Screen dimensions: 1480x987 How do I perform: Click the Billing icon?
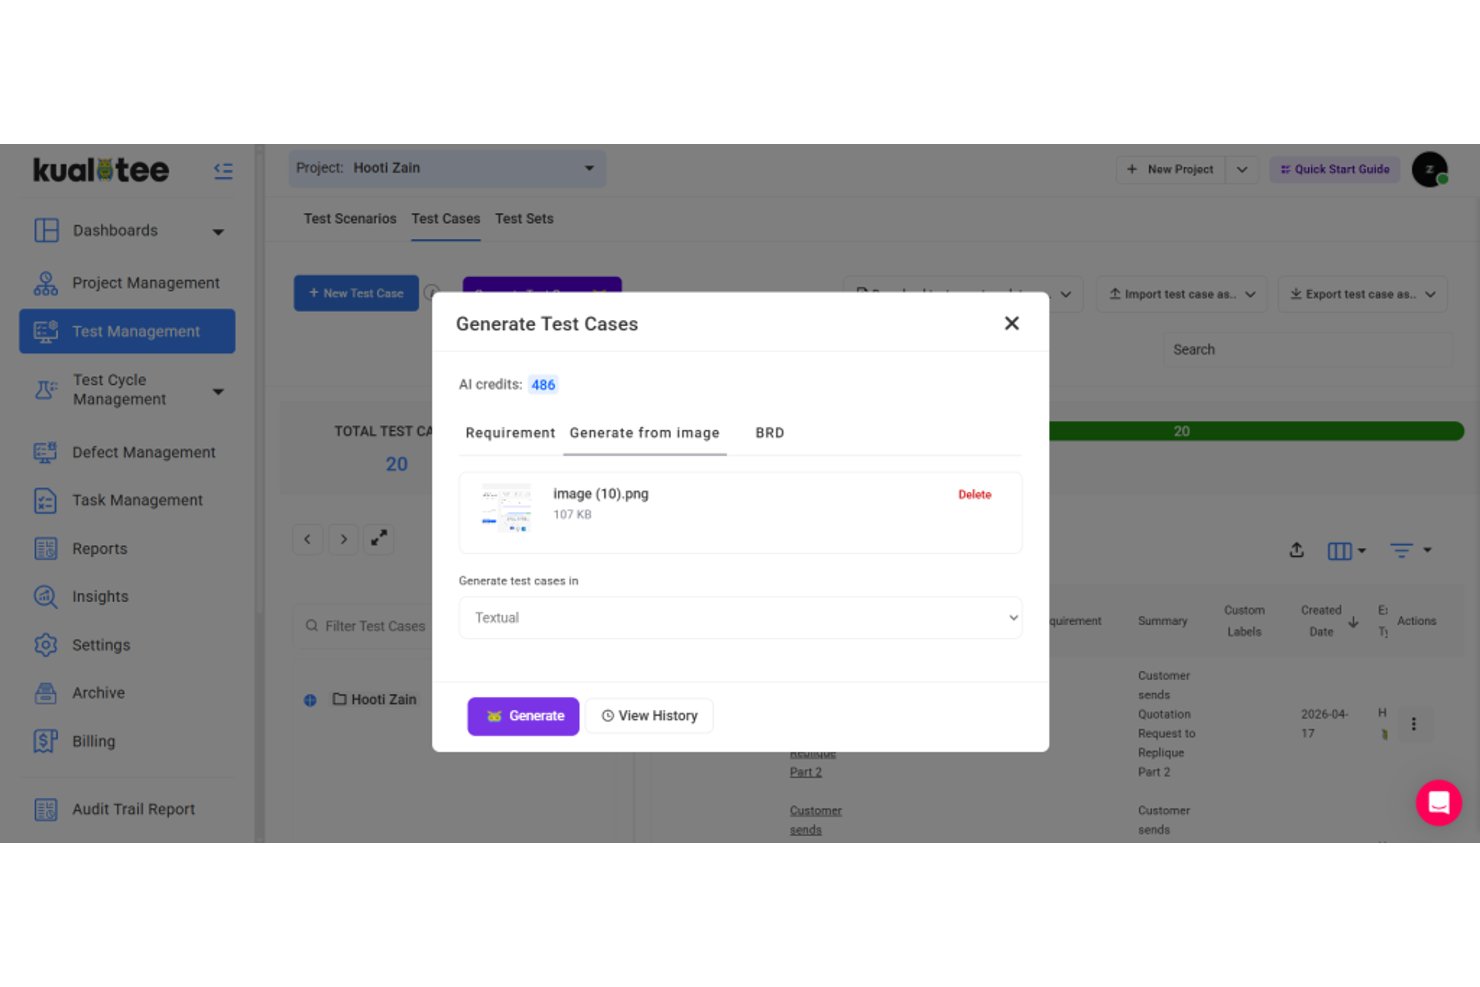[x=46, y=741]
